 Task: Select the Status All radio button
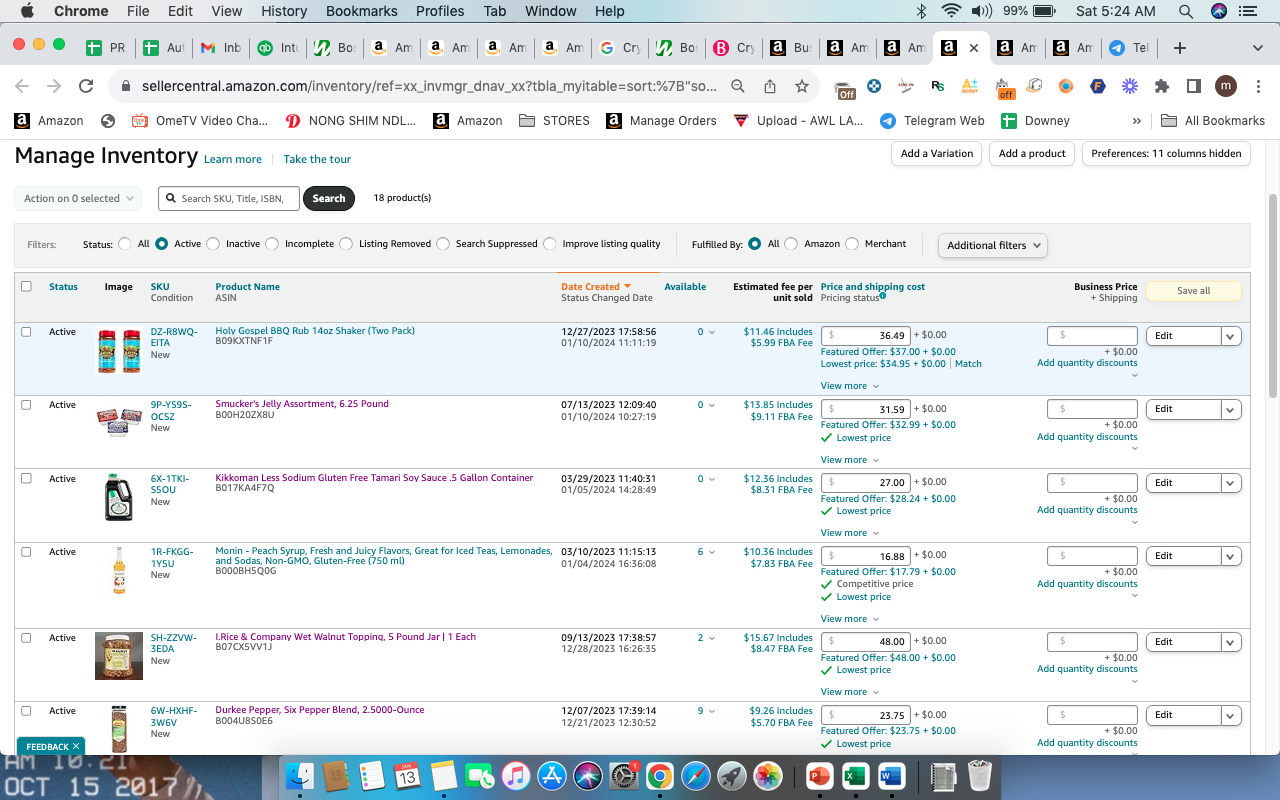pyautogui.click(x=125, y=244)
